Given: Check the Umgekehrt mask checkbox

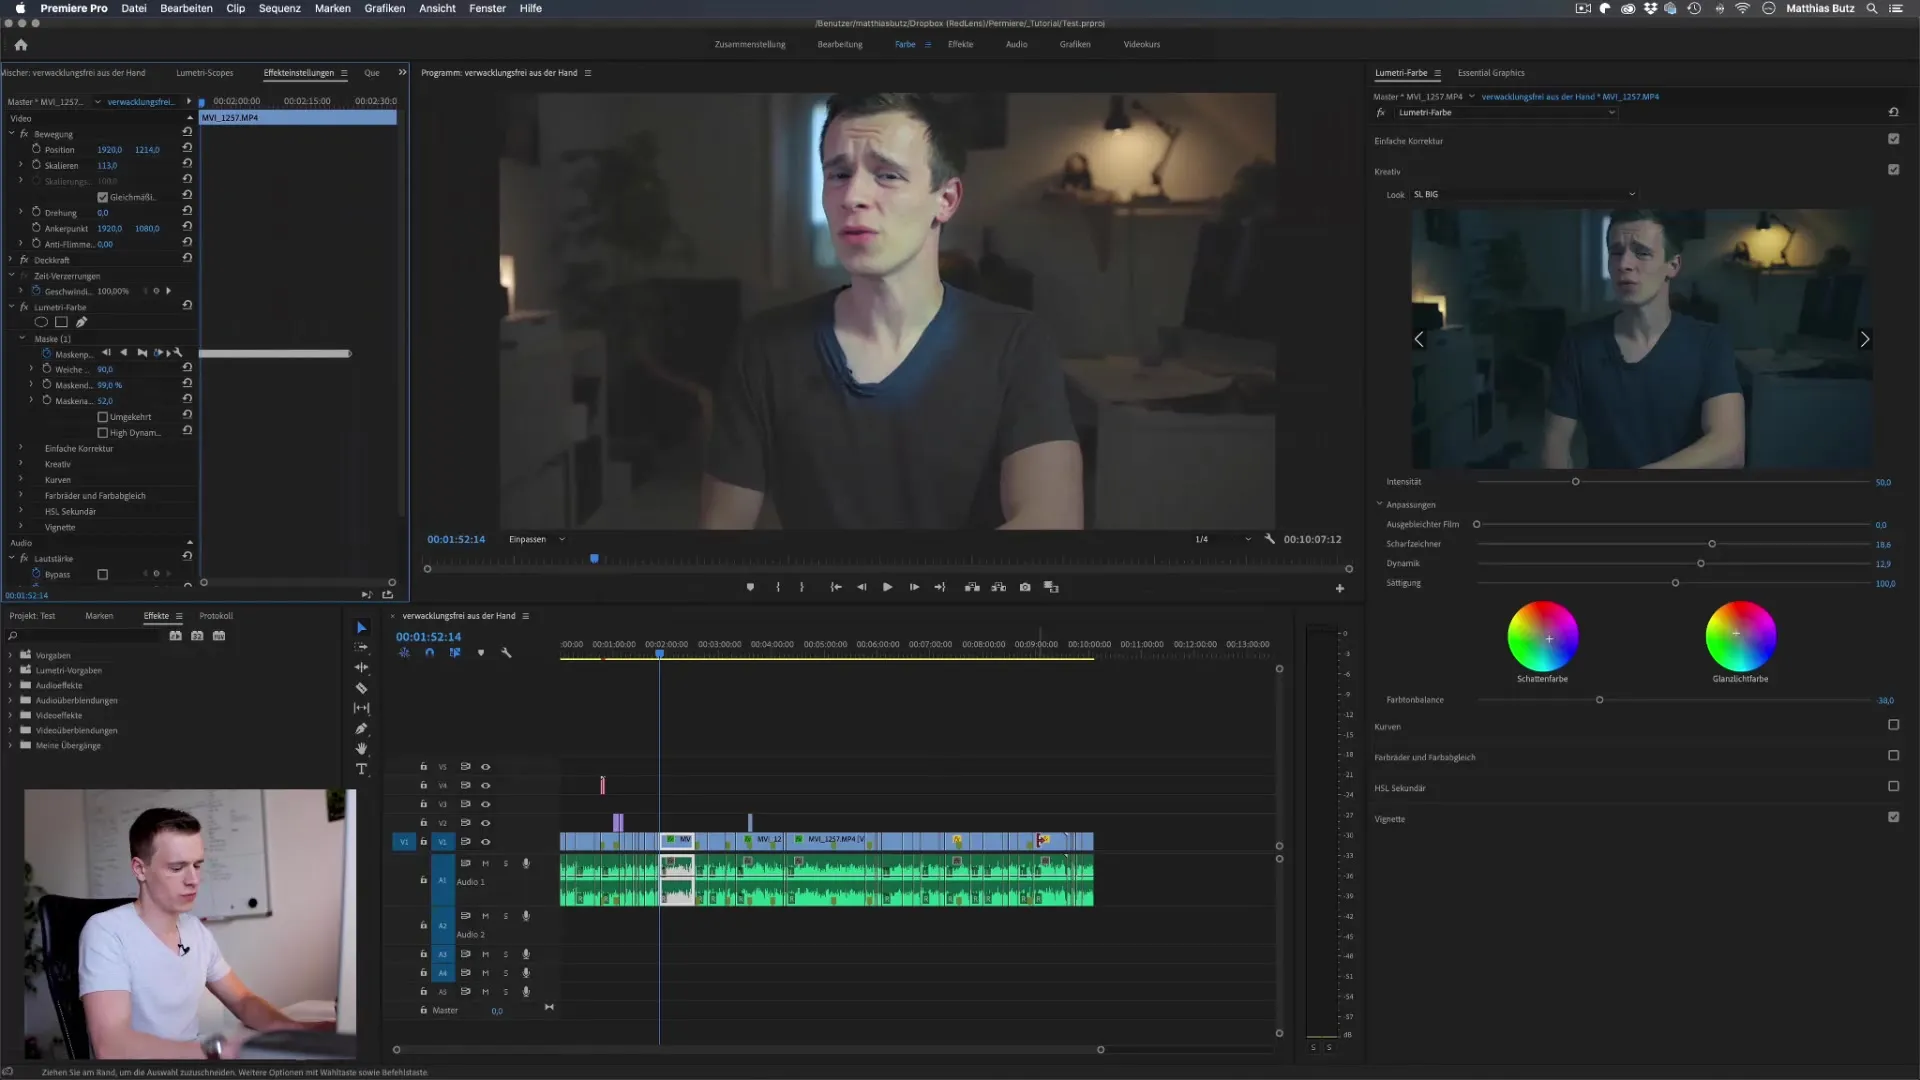Looking at the screenshot, I should pyautogui.click(x=102, y=417).
